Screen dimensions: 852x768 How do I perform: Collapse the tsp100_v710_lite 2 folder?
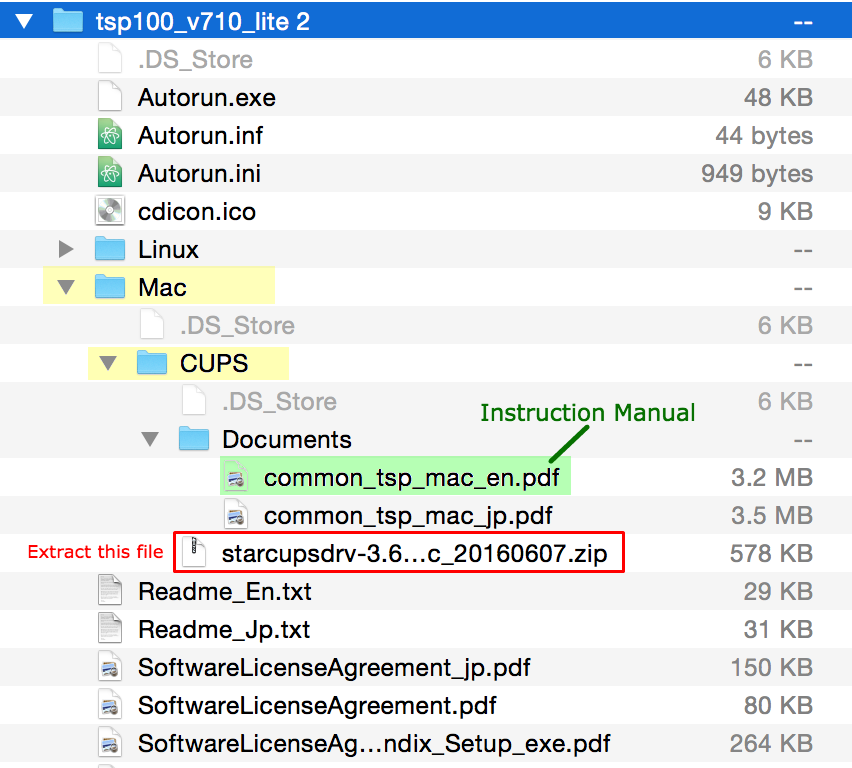coord(24,18)
